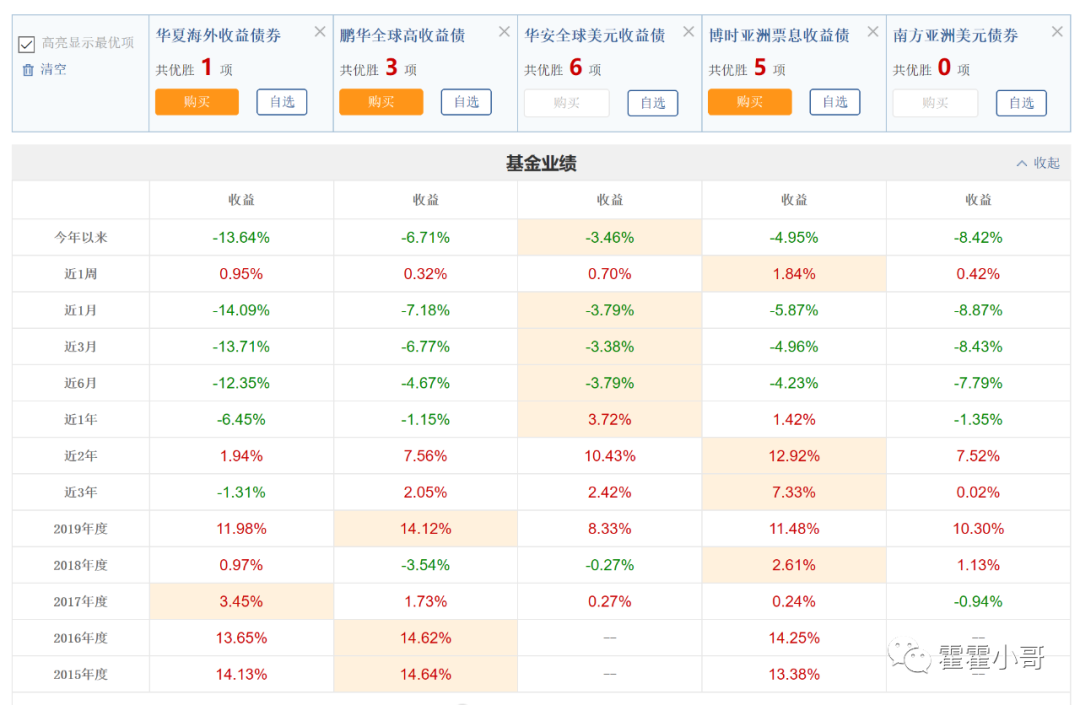Image resolution: width=1080 pixels, height=705 pixels.
Task: Remove 鹏华全球高收益债 from comparison
Action: [x=504, y=31]
